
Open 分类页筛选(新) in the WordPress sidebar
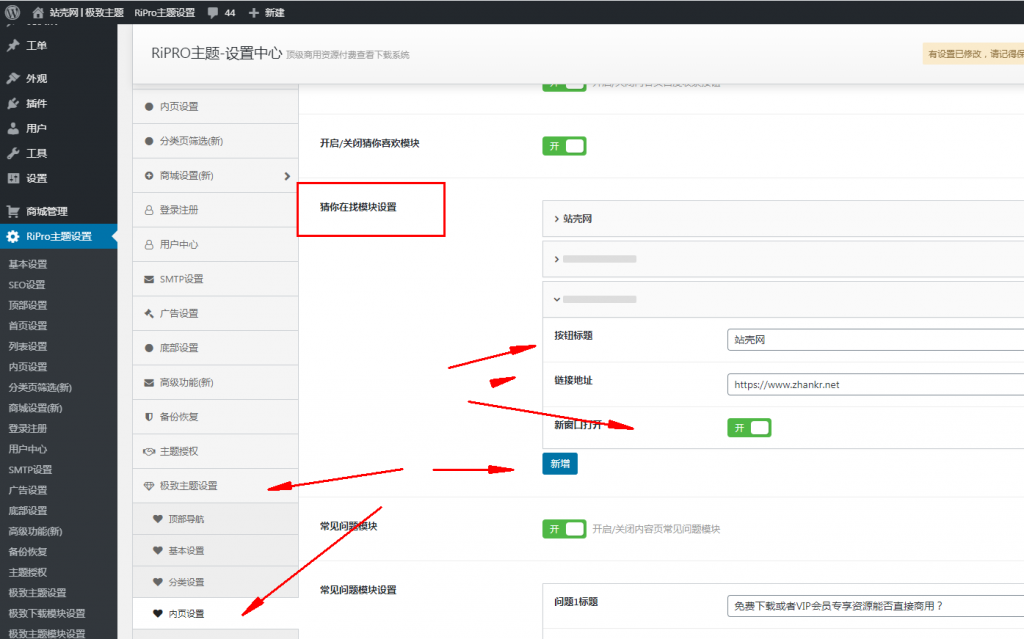(40, 387)
